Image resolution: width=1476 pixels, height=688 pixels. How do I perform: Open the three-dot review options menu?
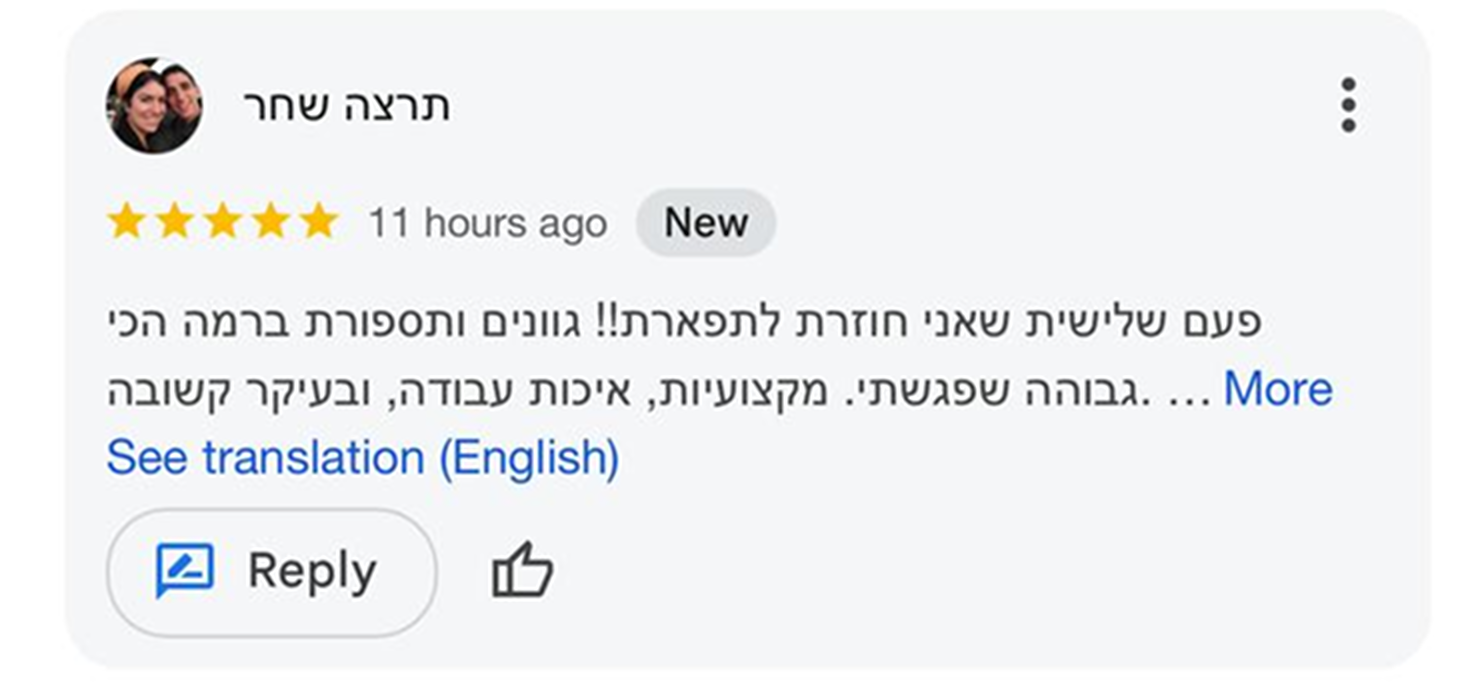[1348, 105]
